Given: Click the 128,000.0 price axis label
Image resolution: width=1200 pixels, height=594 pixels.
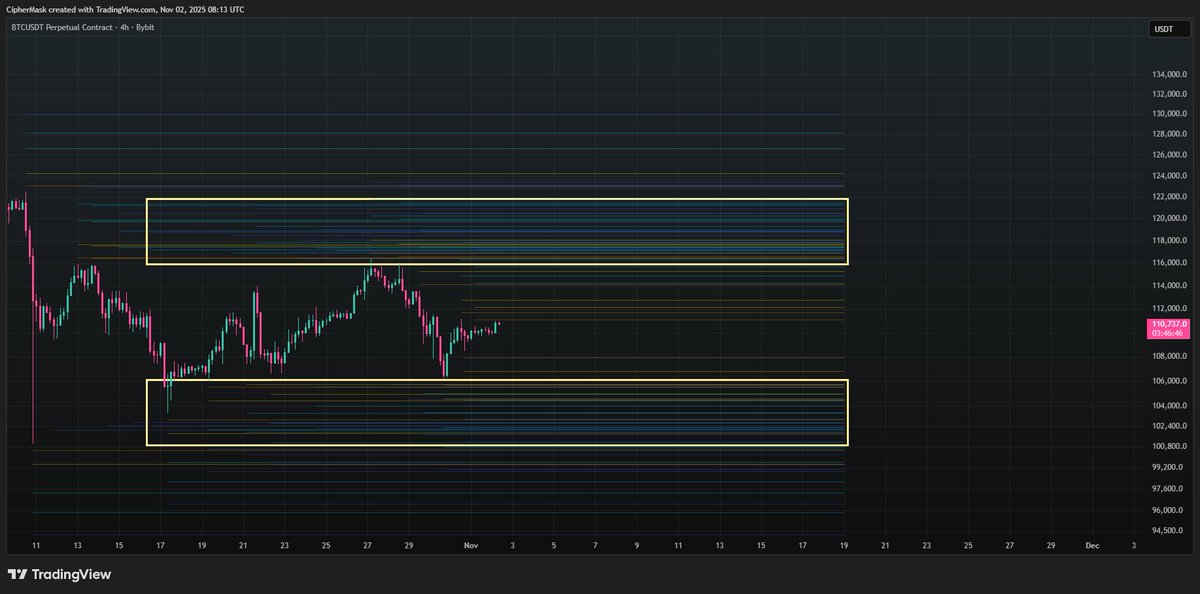Looking at the screenshot, I should click(x=1170, y=134).
